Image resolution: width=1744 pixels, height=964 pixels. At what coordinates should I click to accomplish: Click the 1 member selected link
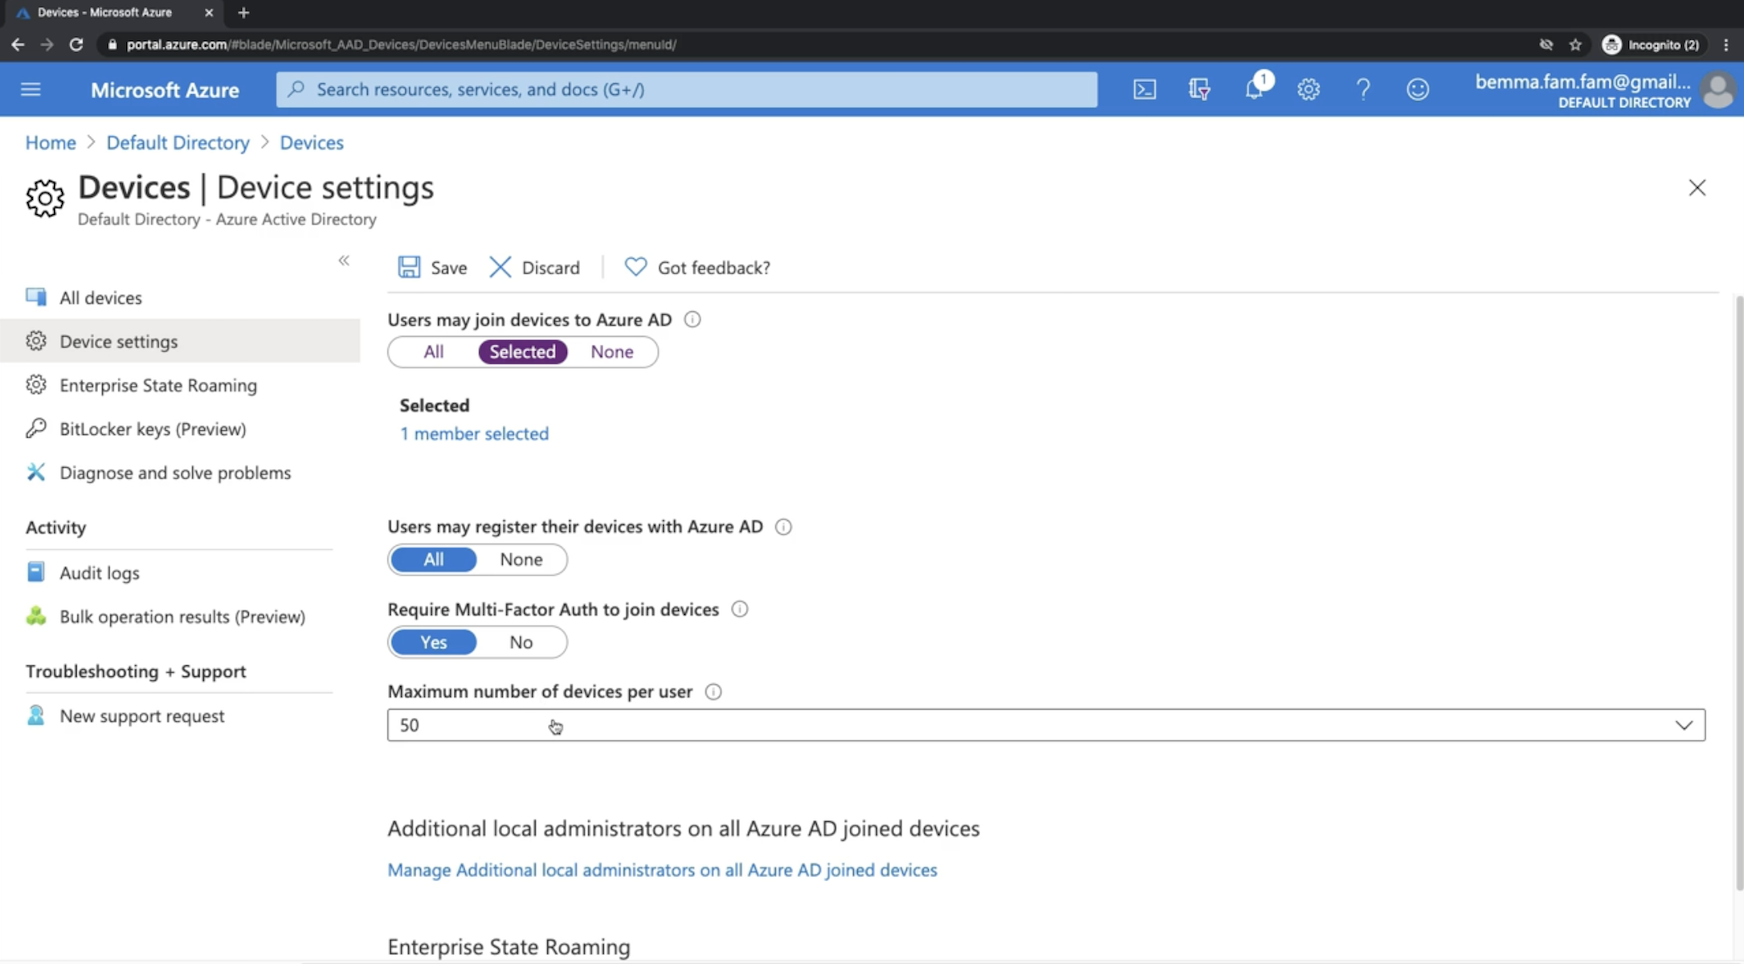point(474,434)
